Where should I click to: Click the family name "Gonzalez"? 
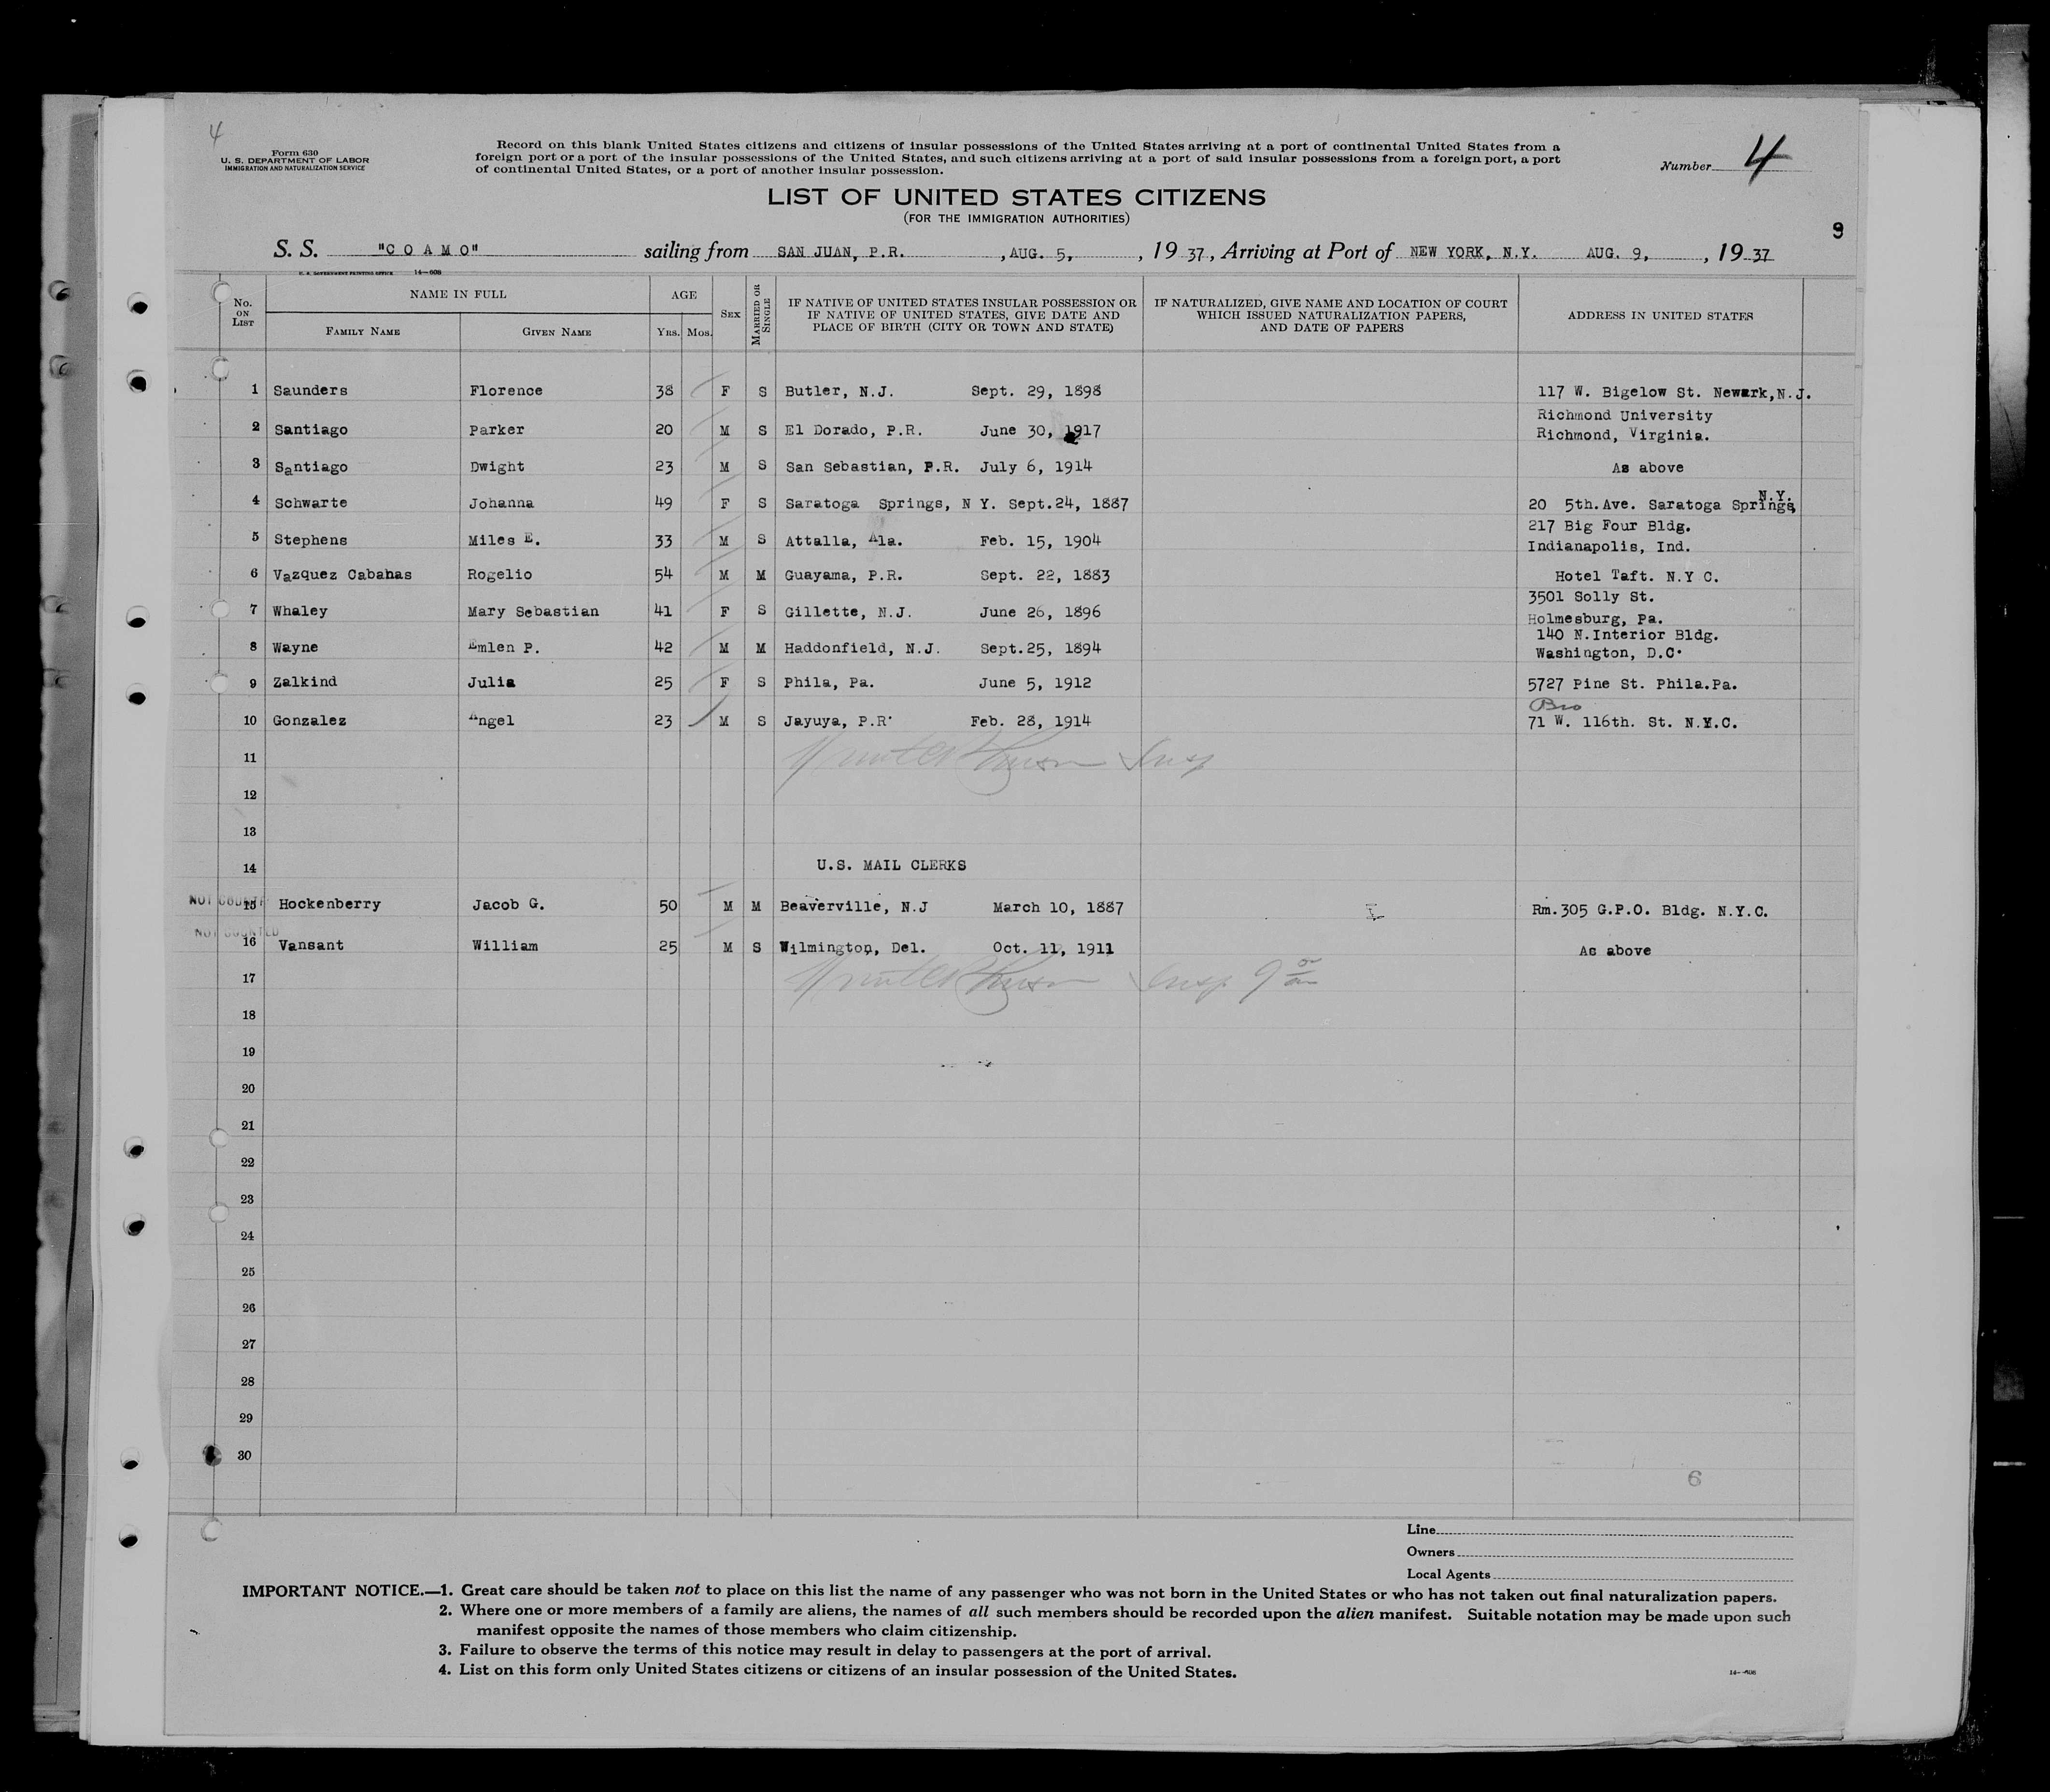310,720
